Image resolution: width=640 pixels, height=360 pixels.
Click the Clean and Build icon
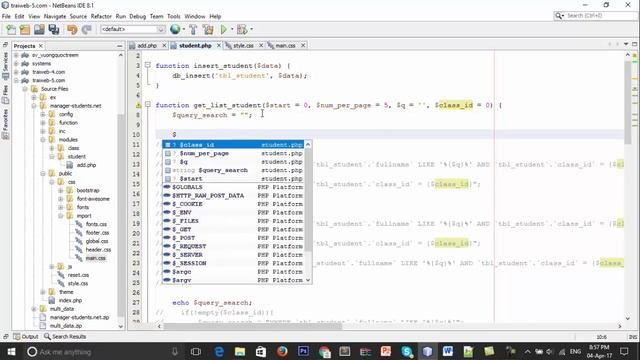pos(208,29)
